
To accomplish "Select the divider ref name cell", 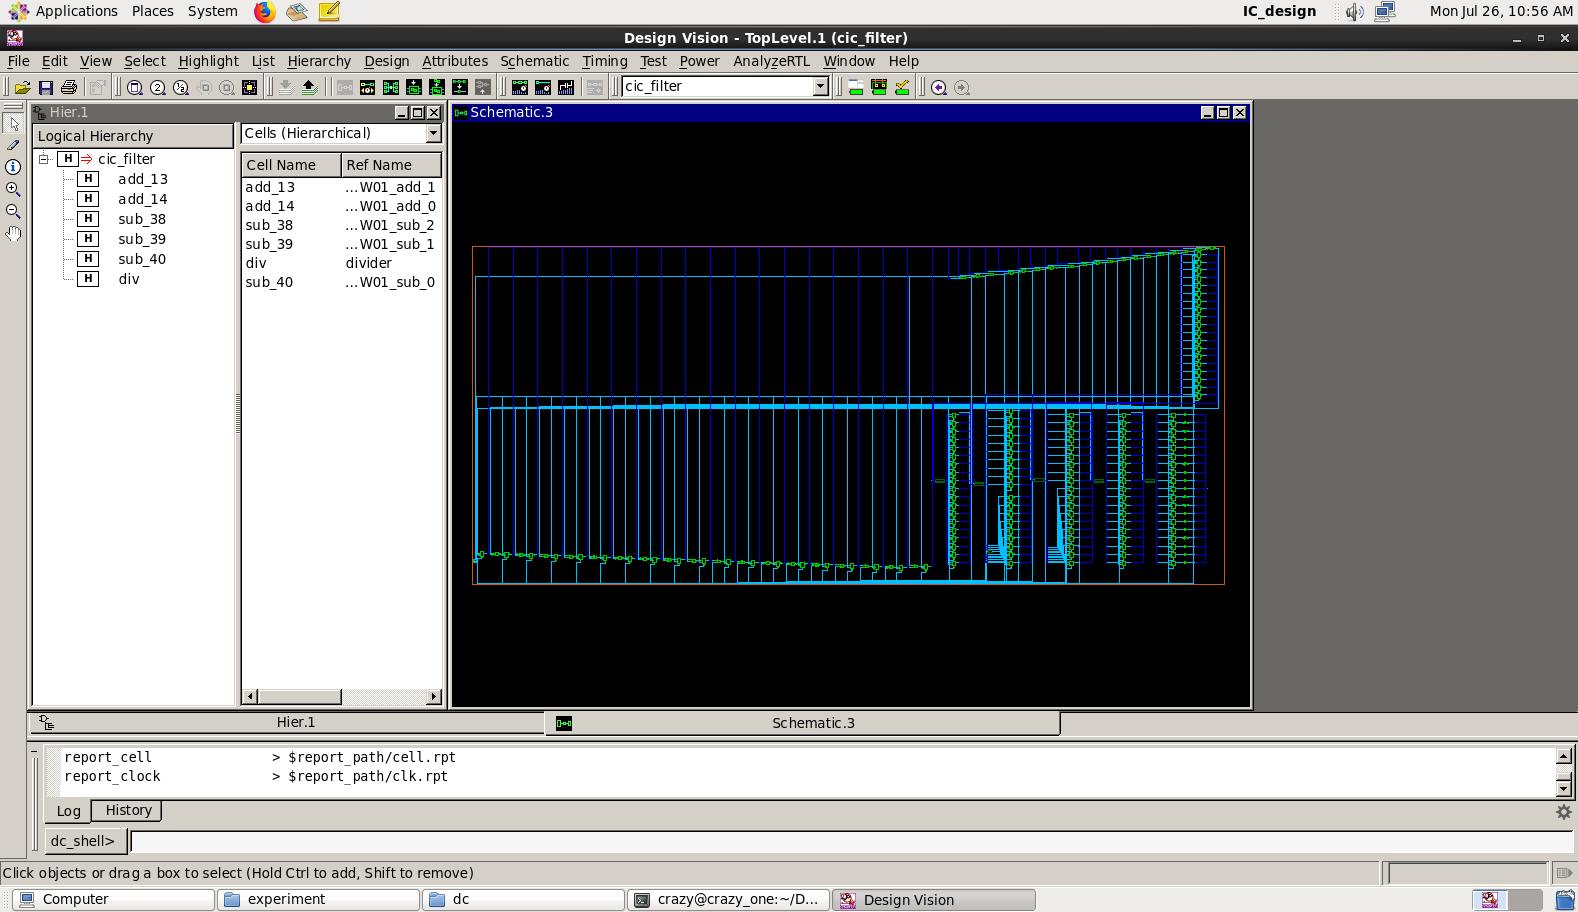I will coord(369,263).
